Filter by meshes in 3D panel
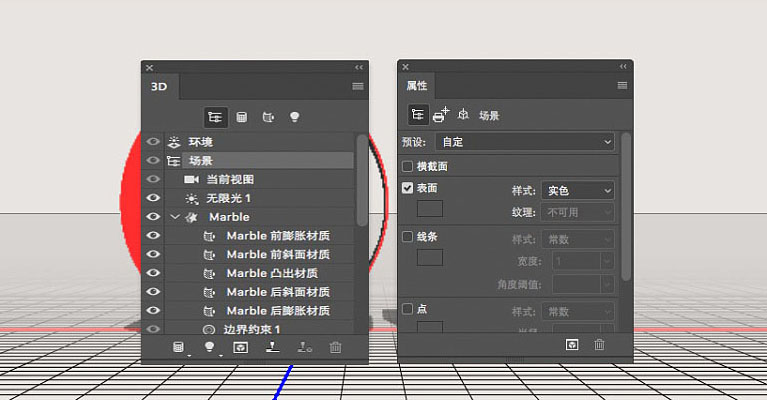 (x=242, y=117)
